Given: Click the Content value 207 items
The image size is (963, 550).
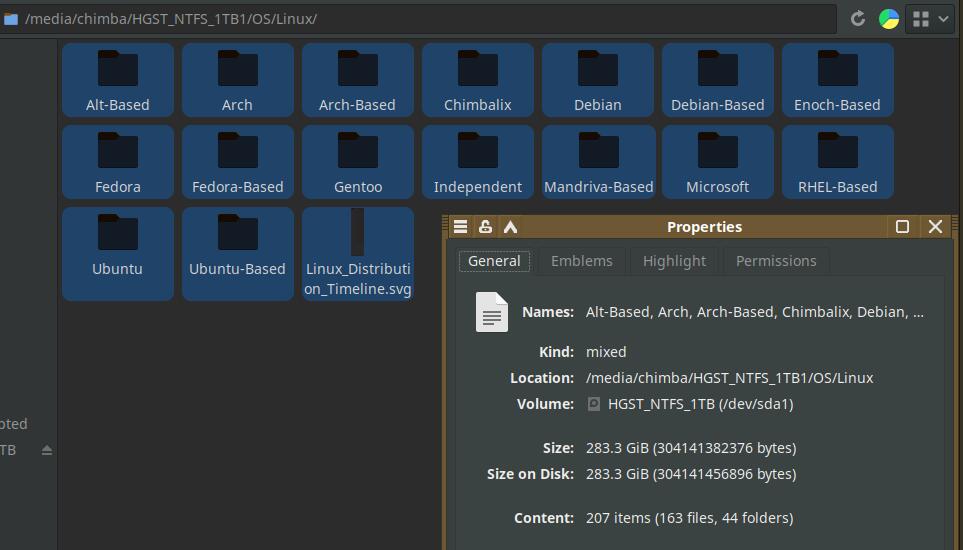Looking at the screenshot, I should (x=690, y=518).
